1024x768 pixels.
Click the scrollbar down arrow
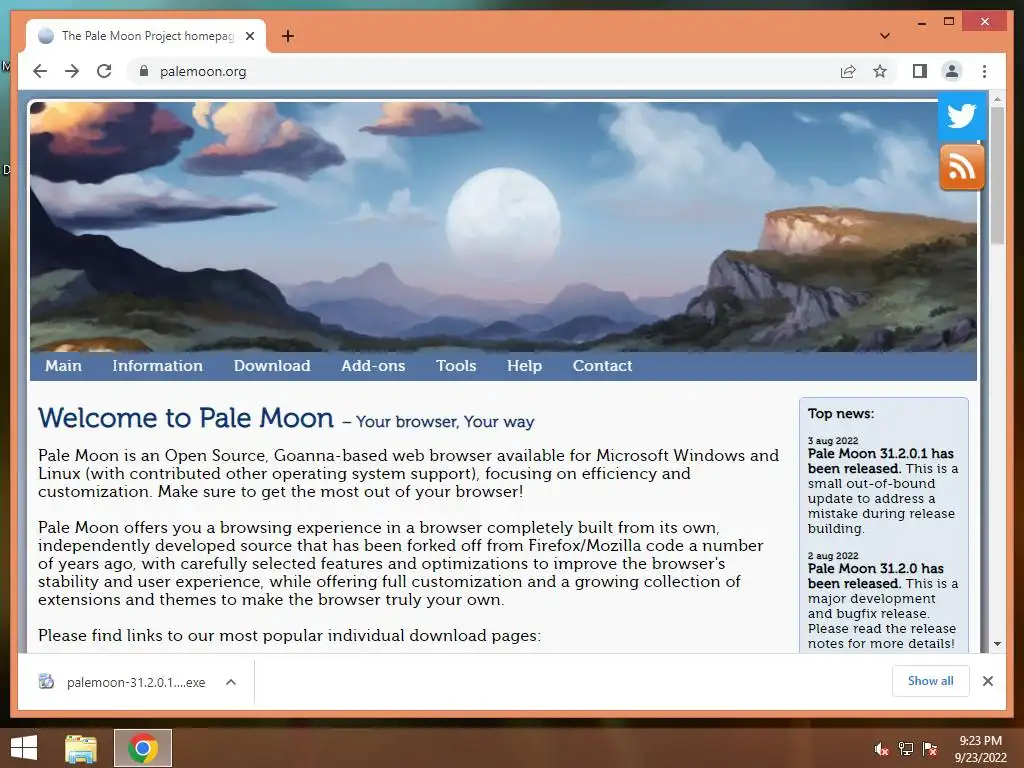click(997, 644)
